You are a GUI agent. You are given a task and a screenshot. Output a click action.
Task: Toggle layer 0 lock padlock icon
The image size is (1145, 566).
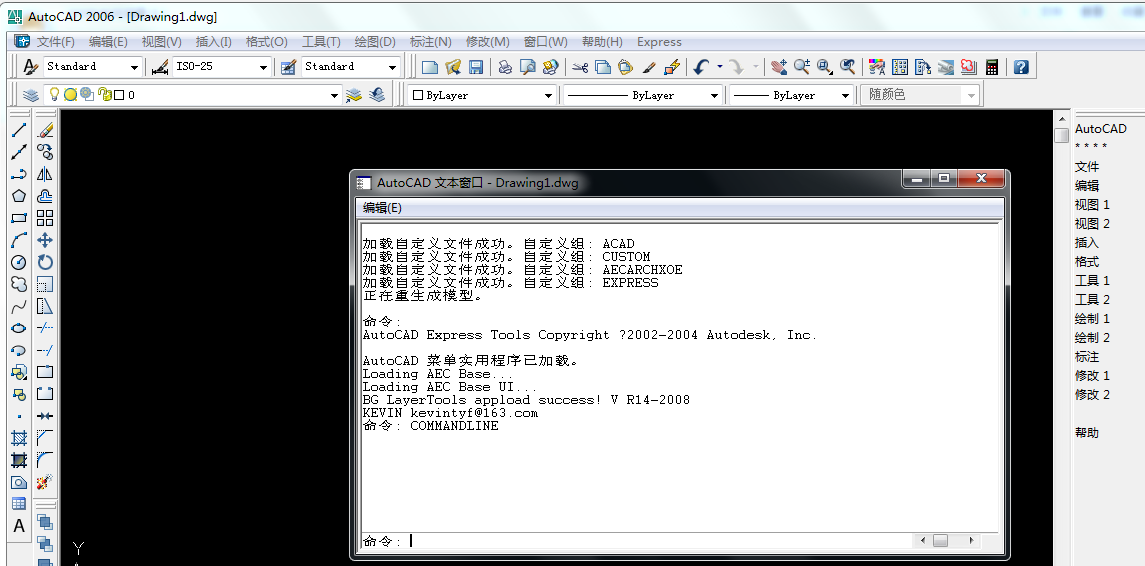point(104,94)
